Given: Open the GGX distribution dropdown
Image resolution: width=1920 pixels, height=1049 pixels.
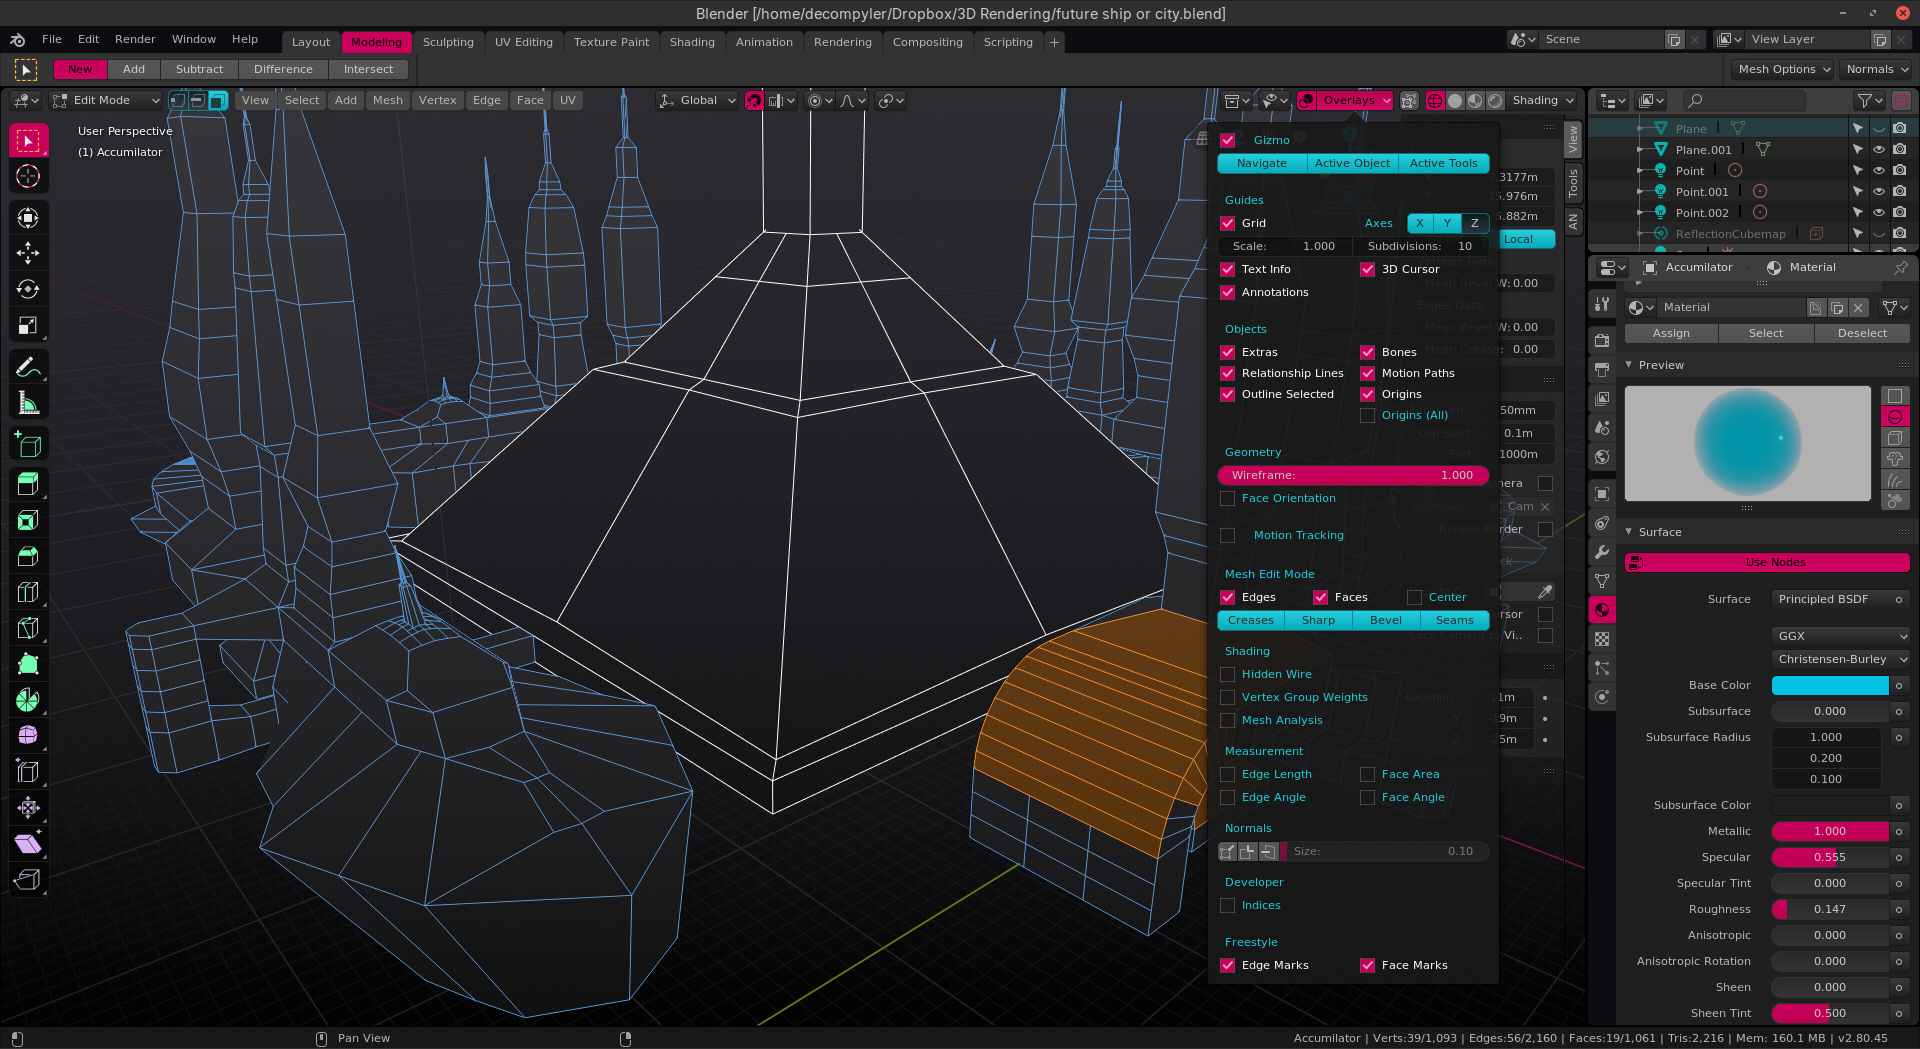Looking at the screenshot, I should pos(1840,637).
